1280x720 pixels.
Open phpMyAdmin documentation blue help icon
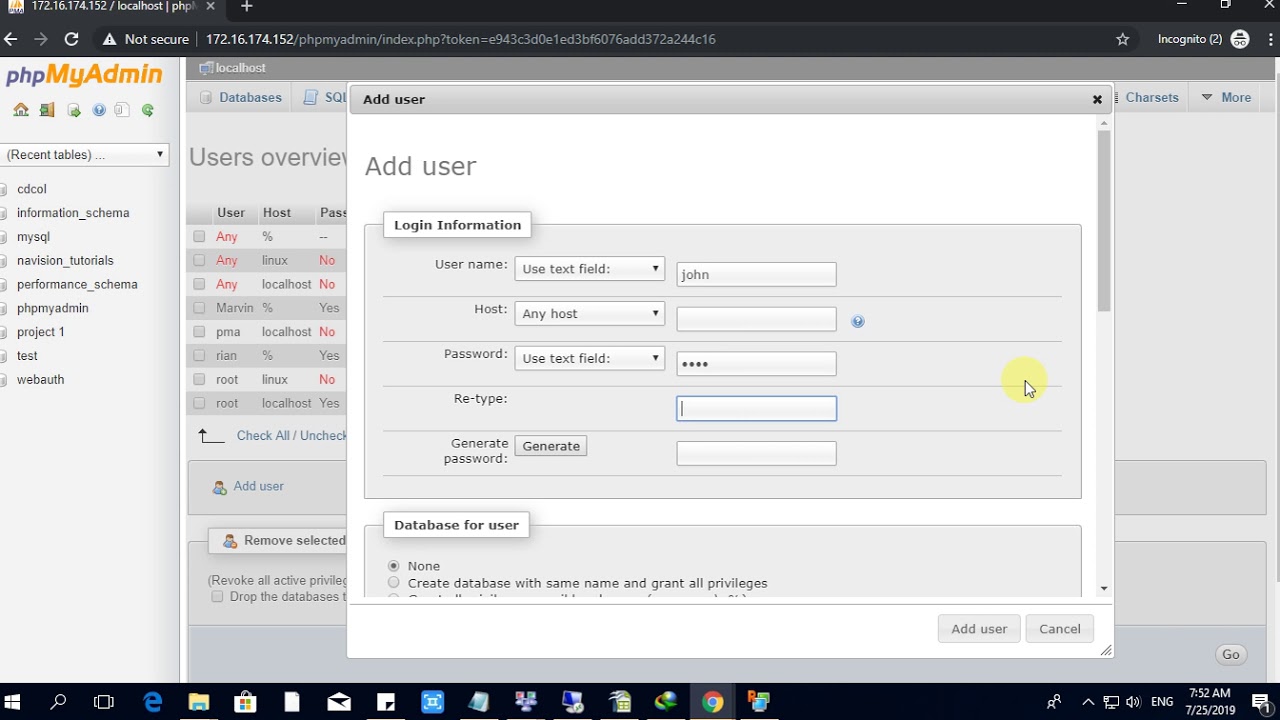coord(99,110)
